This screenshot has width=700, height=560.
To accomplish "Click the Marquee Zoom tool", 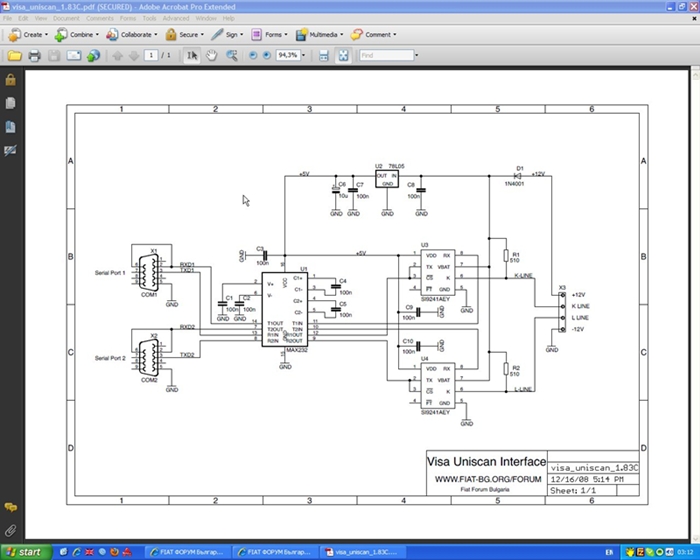I will tap(231, 55).
